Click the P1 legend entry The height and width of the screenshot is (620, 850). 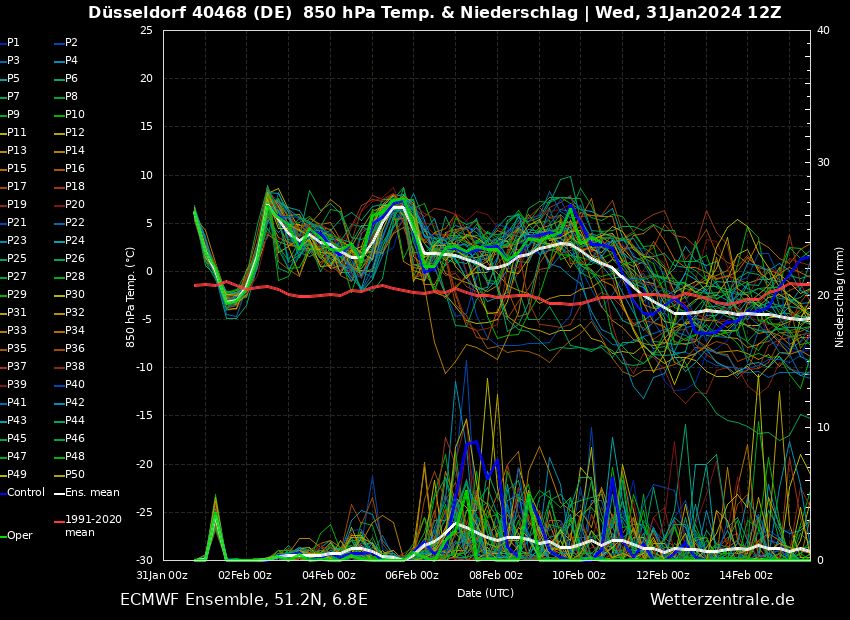tap(13, 43)
